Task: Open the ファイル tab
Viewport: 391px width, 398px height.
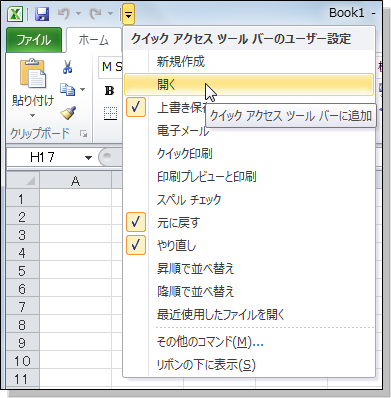Action: [x=34, y=40]
